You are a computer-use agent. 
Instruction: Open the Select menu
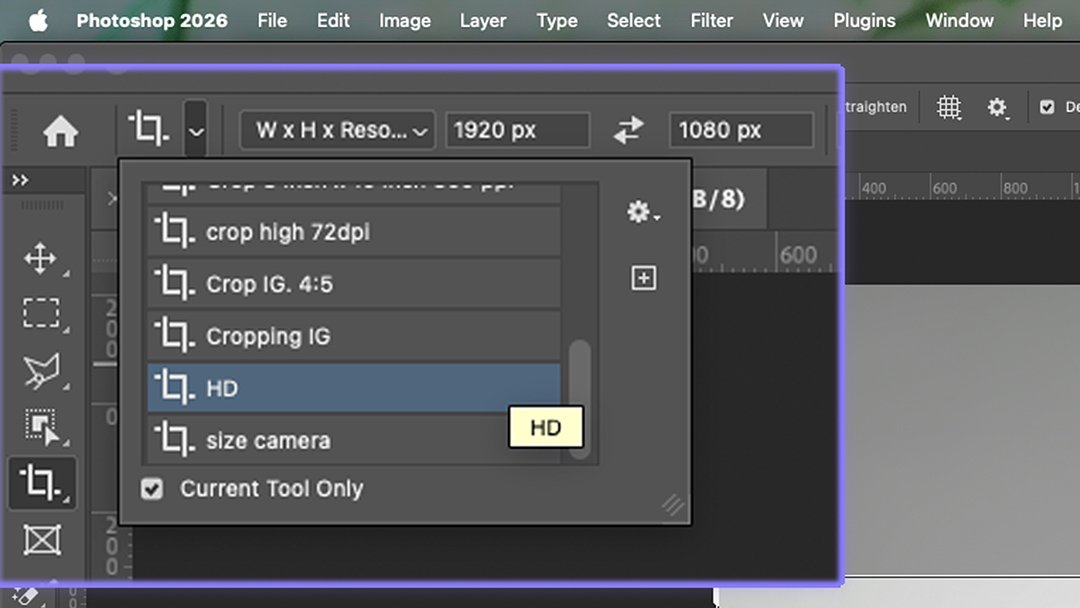[634, 21]
